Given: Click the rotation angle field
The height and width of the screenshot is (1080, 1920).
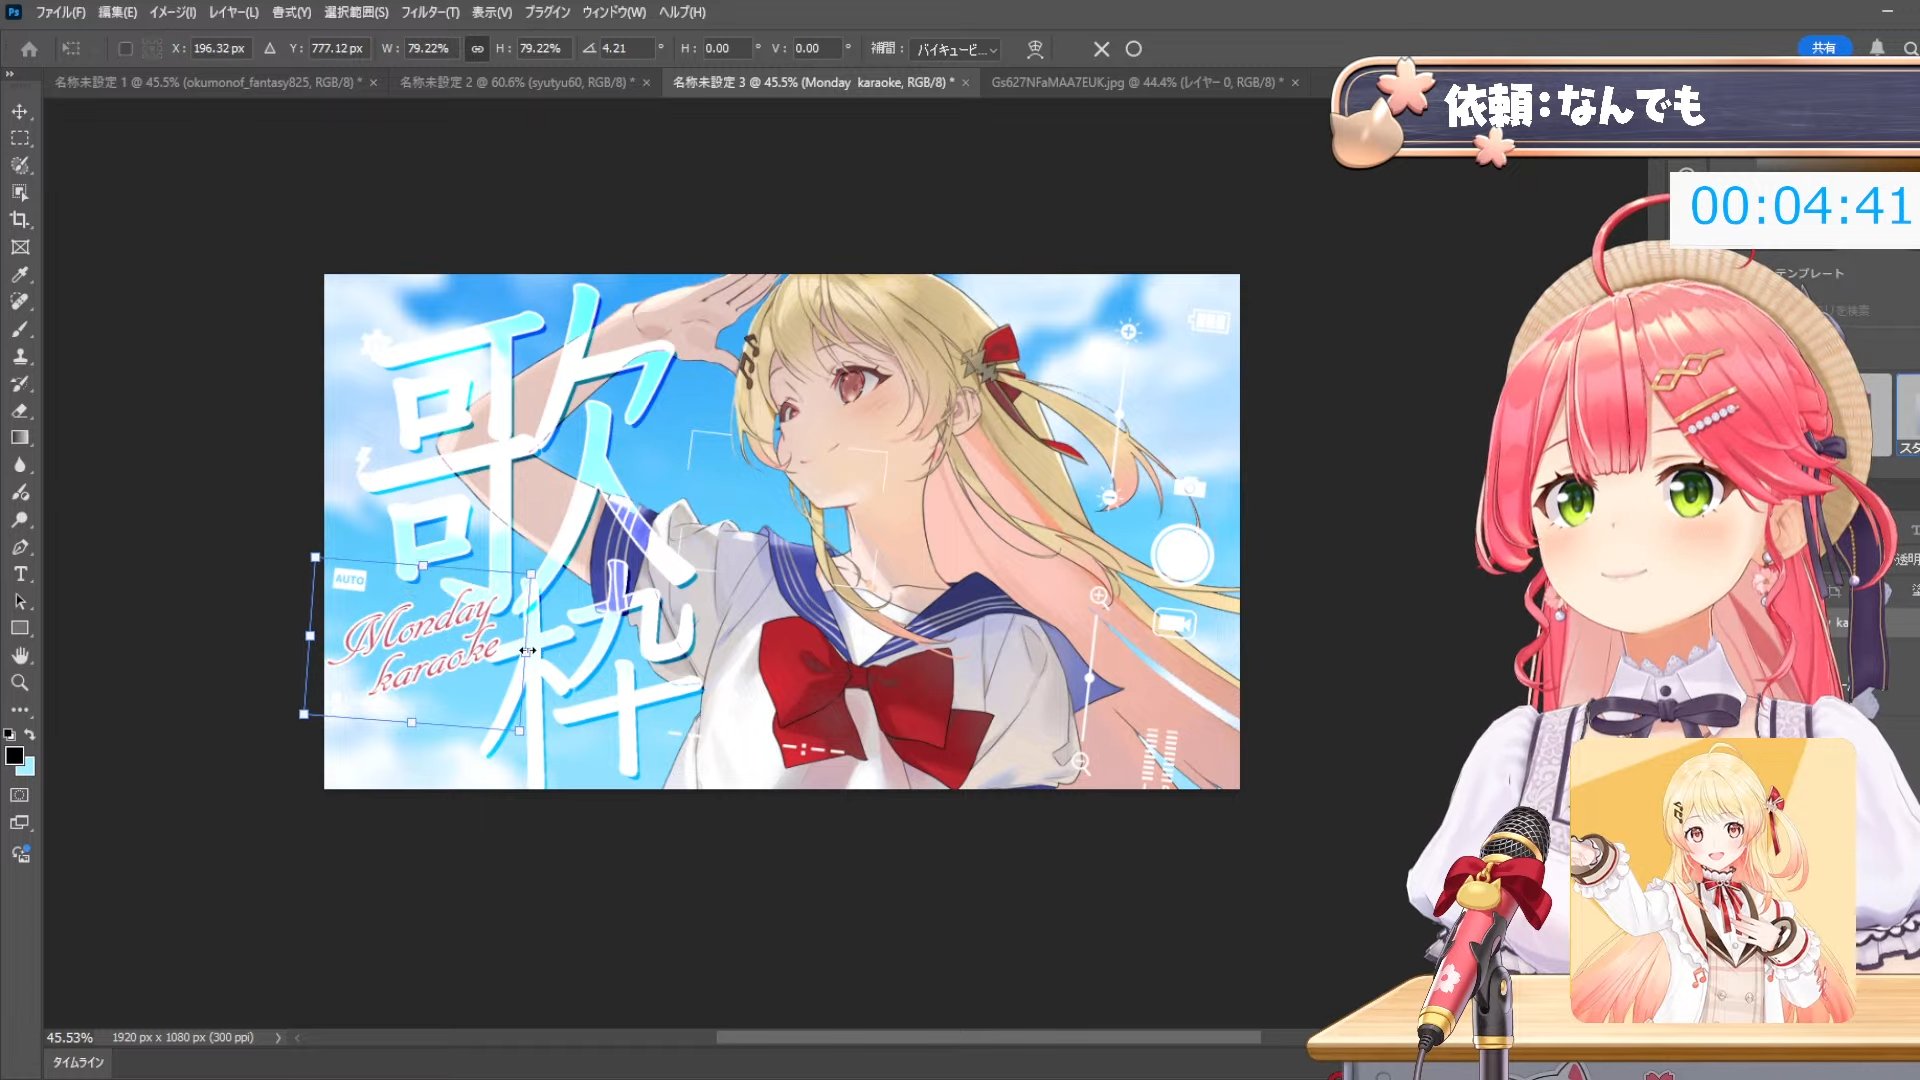Looking at the screenshot, I should click(627, 48).
